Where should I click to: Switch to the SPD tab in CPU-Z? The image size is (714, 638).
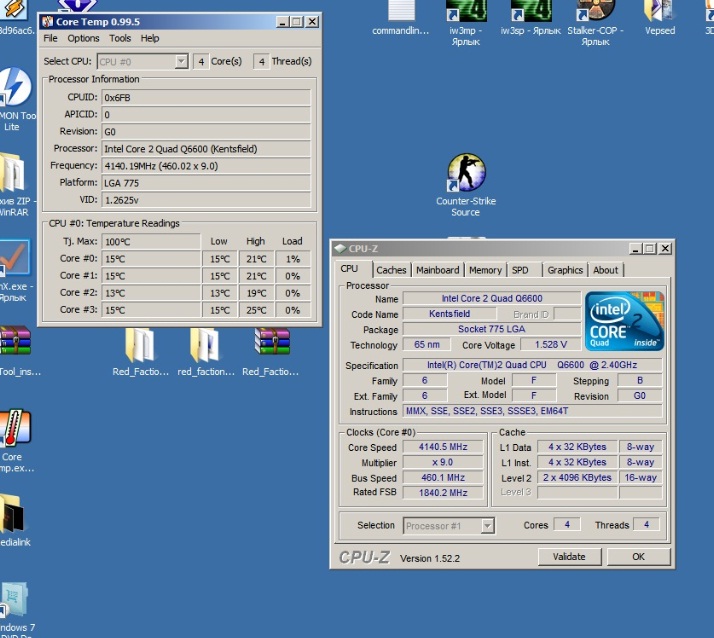coord(520,270)
